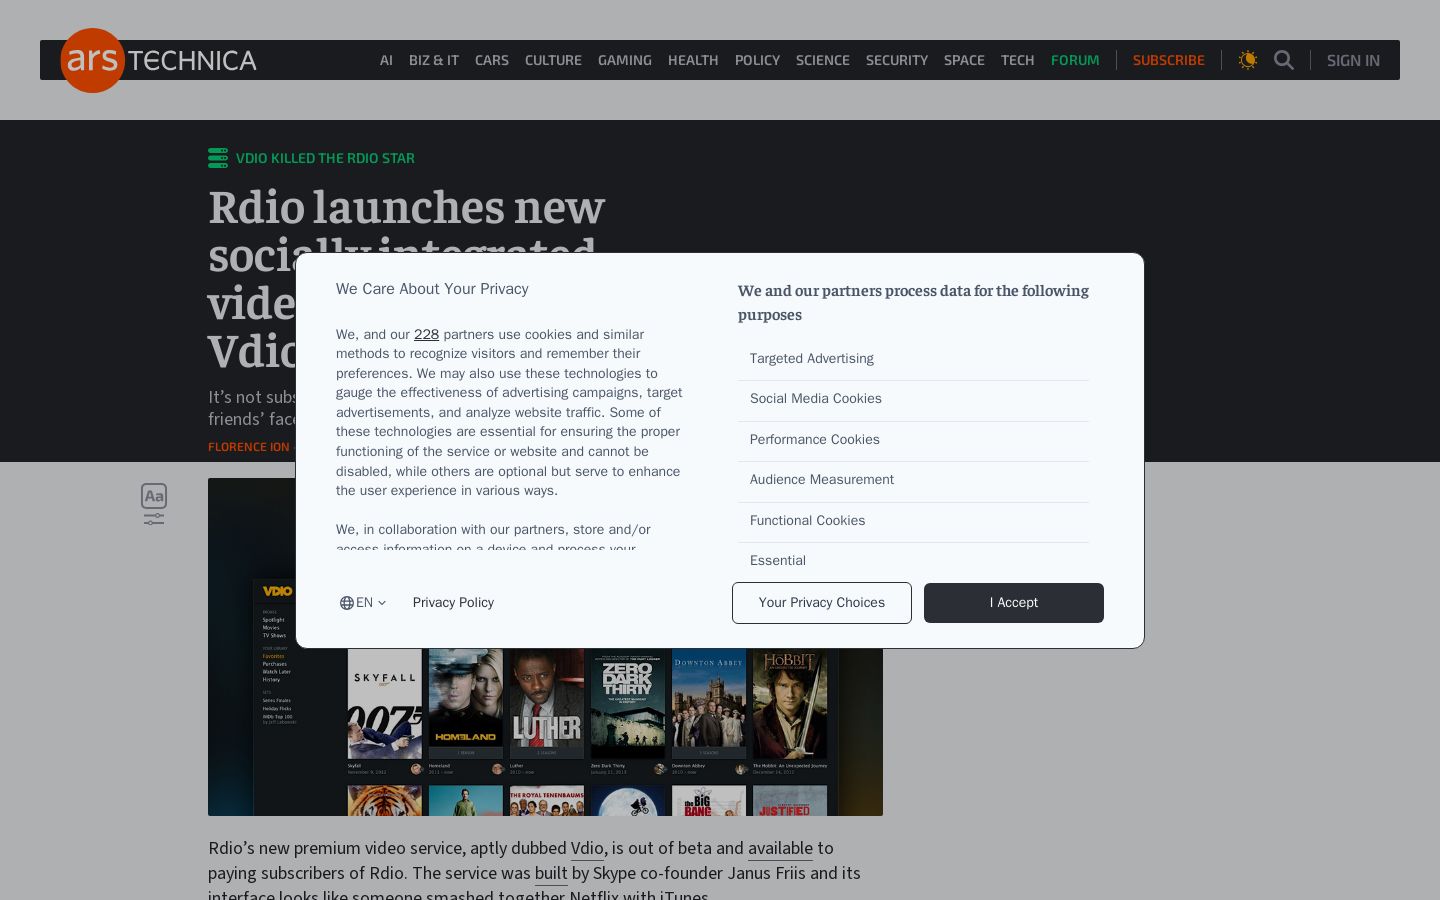Viewport: 1440px width, 900px height.
Task: Click the green stack icon beside article tag
Action: pyautogui.click(x=218, y=158)
